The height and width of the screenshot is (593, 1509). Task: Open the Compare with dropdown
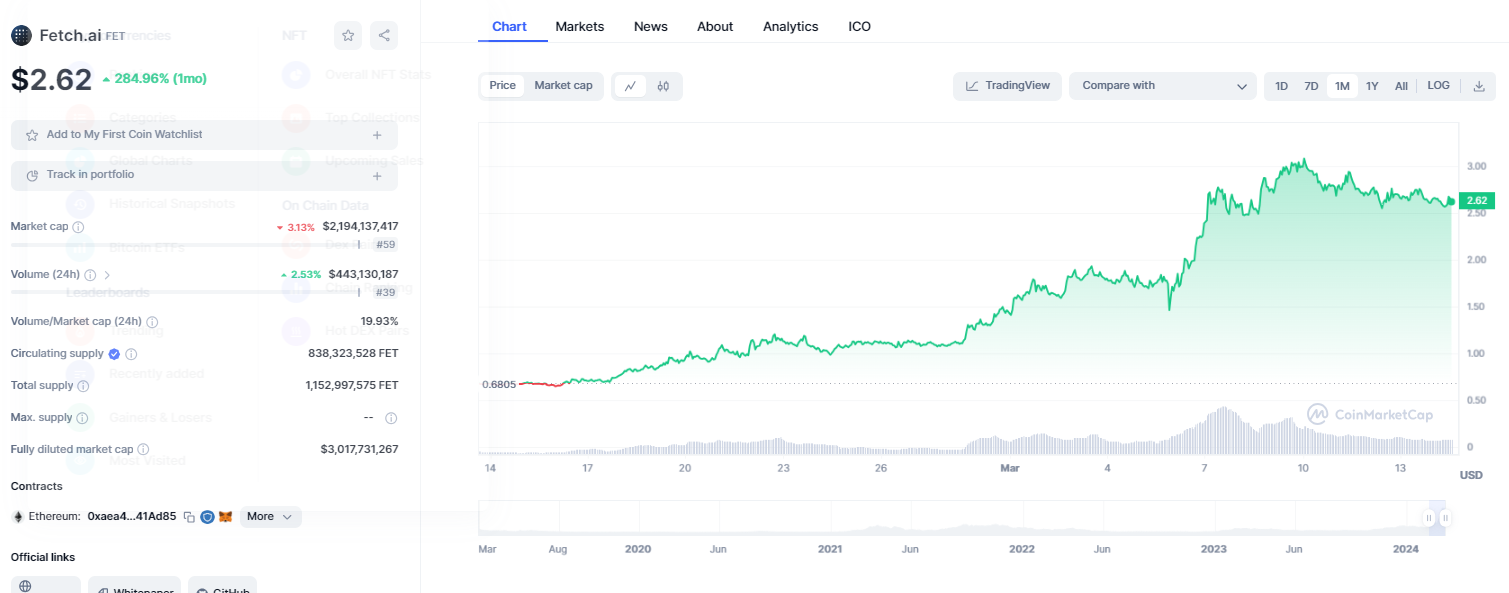click(x=1163, y=86)
